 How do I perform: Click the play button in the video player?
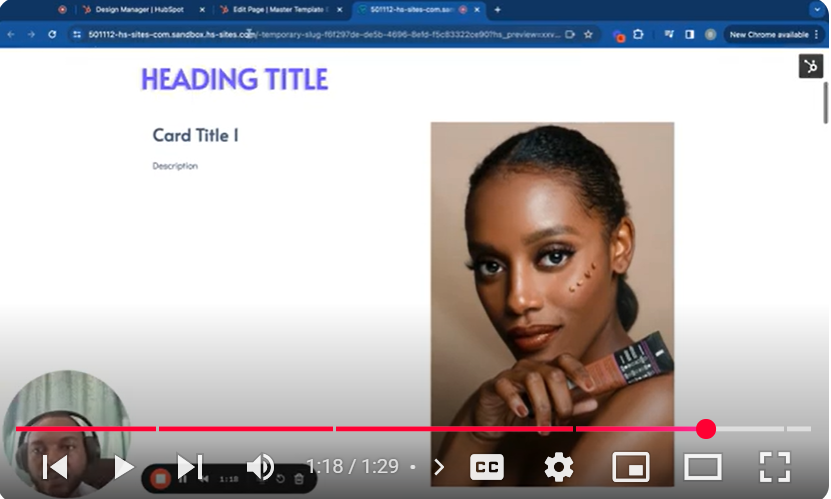coord(124,467)
